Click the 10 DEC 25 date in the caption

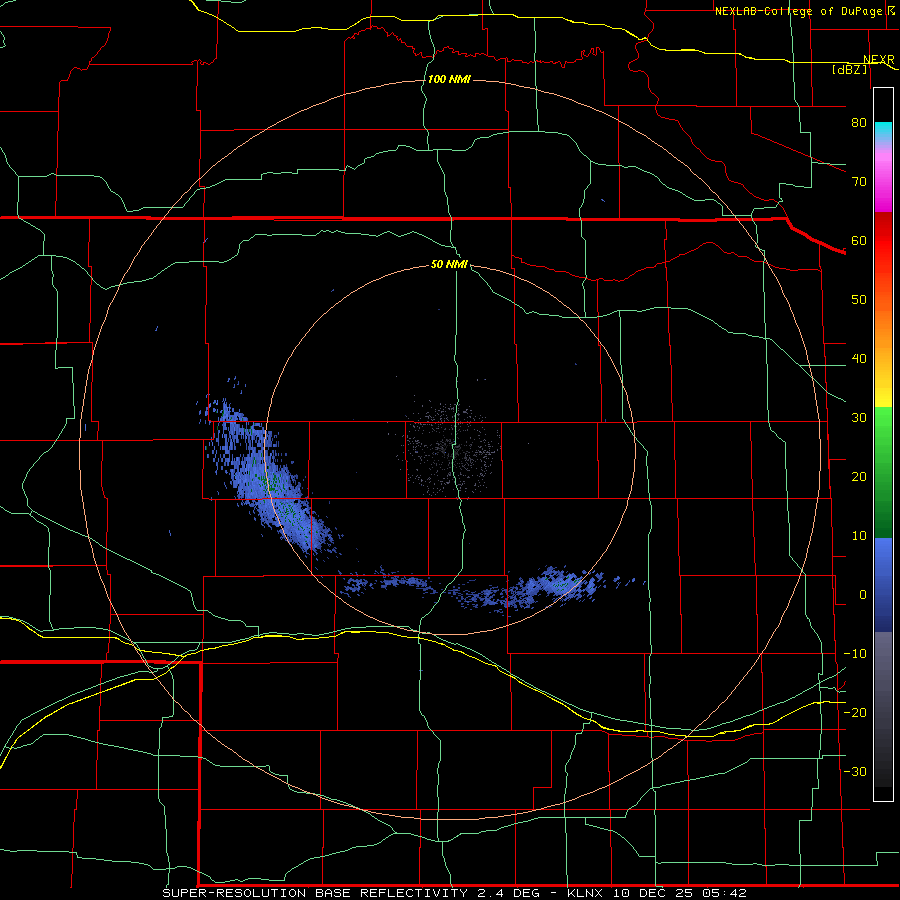(651, 893)
